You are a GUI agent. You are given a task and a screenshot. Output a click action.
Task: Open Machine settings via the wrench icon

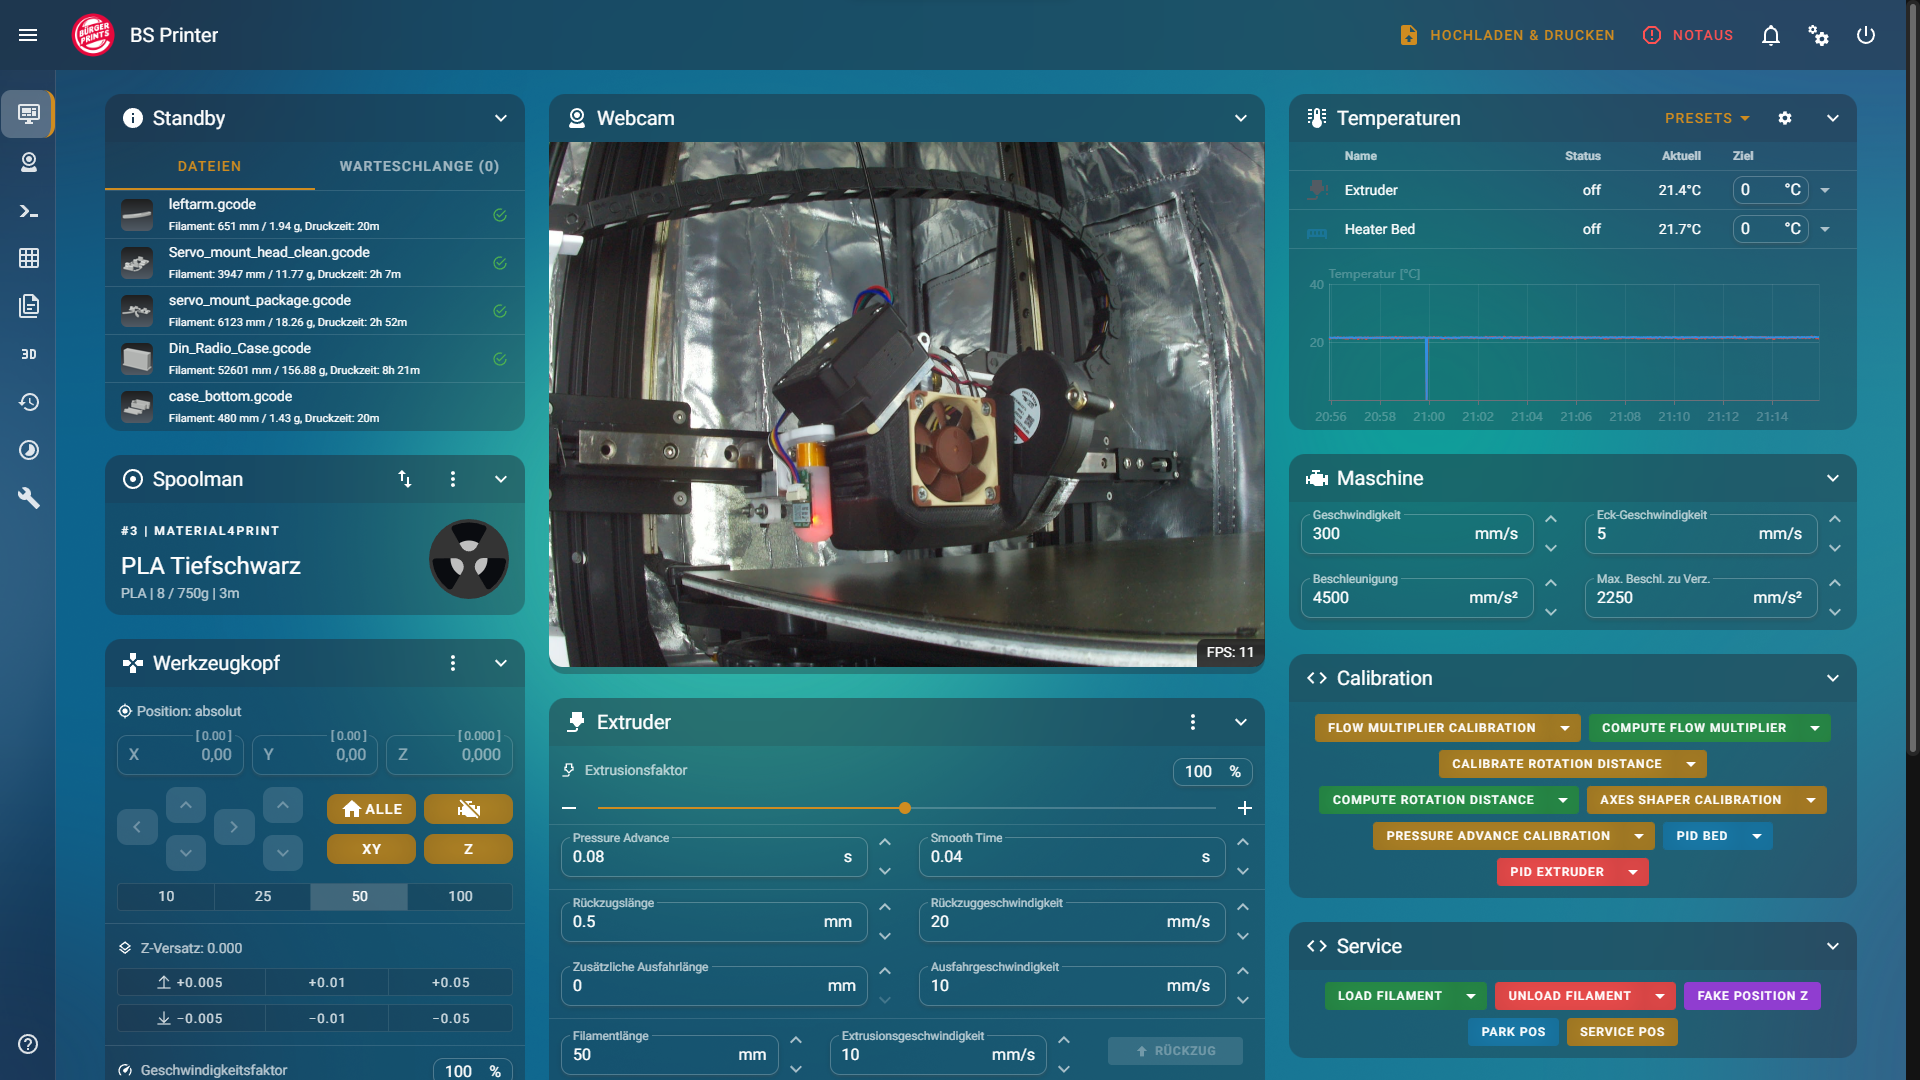click(x=29, y=498)
